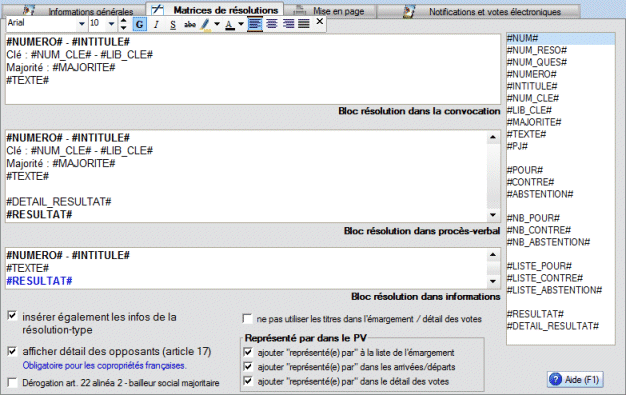Open font color dropdown arrow

(x=241, y=24)
